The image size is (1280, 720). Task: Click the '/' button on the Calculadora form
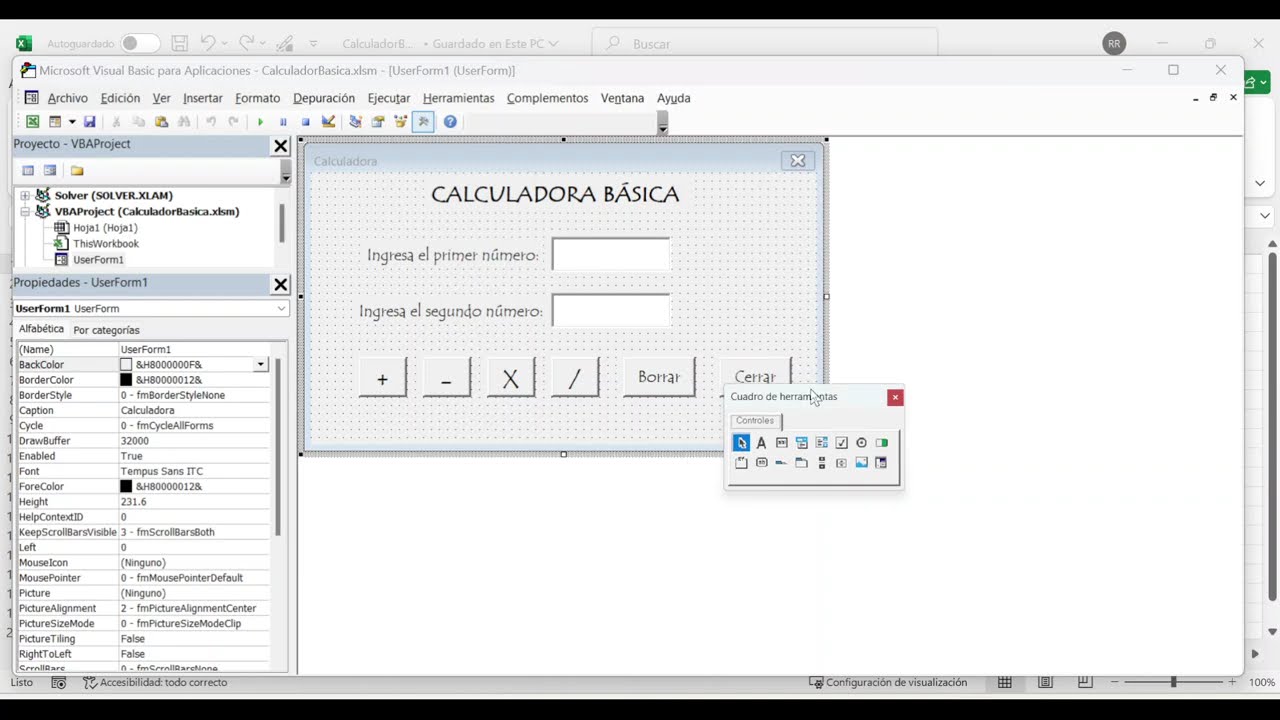click(575, 378)
